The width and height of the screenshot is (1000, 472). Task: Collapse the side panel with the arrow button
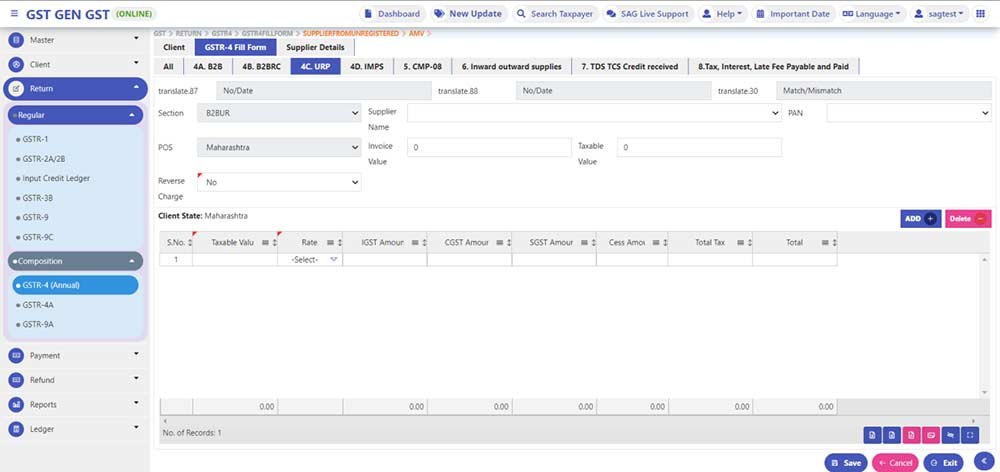(x=984, y=462)
